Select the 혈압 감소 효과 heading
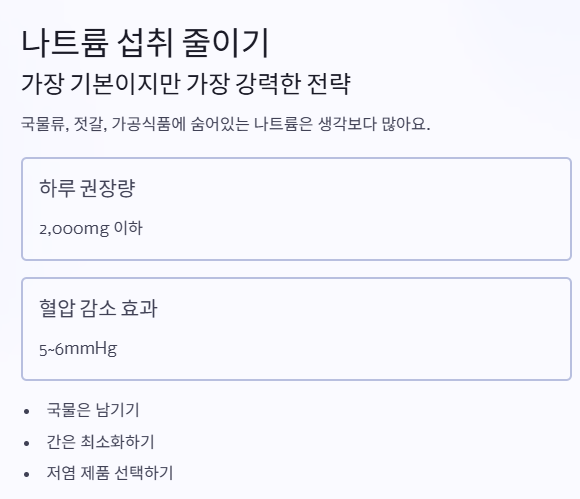Viewport: 580px width, 499px height. (98, 308)
